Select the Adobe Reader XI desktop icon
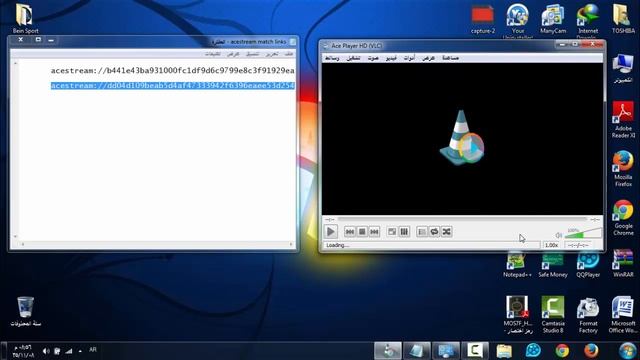Viewport: 640px width, 360px height. pyautogui.click(x=623, y=119)
